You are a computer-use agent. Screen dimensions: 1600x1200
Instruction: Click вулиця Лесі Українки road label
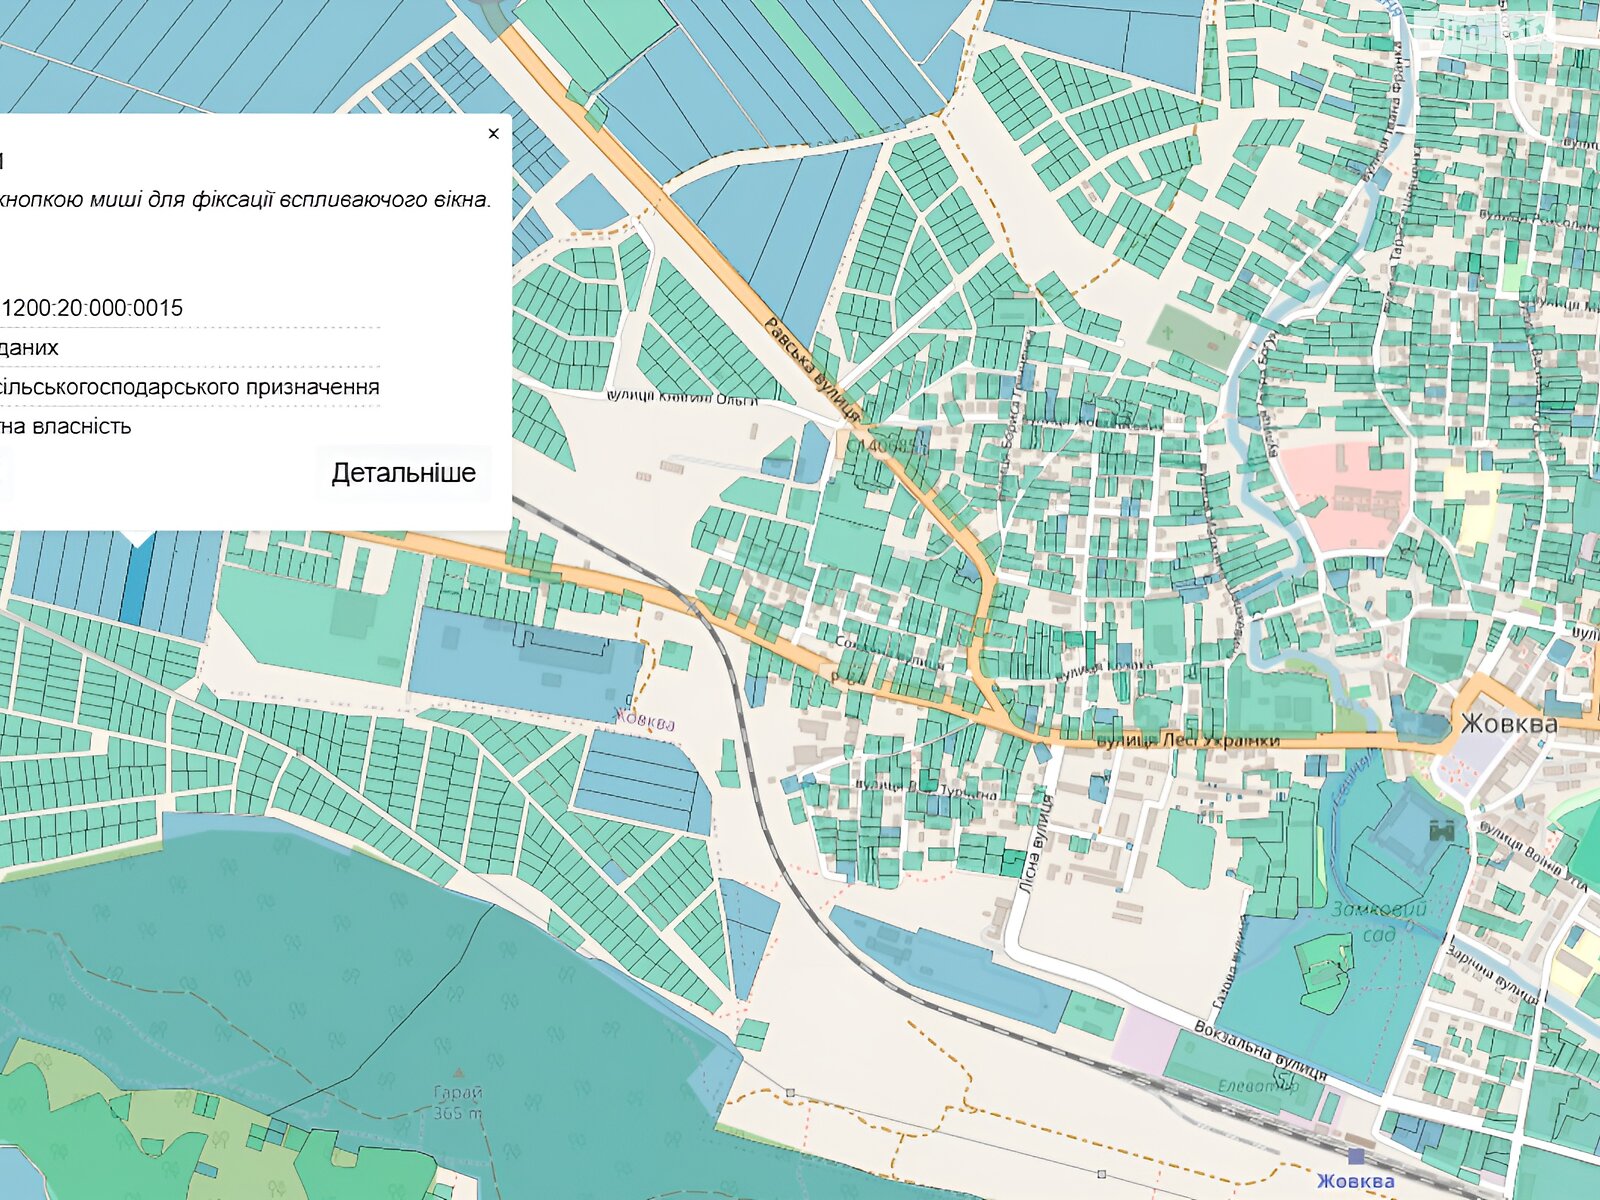[1188, 741]
